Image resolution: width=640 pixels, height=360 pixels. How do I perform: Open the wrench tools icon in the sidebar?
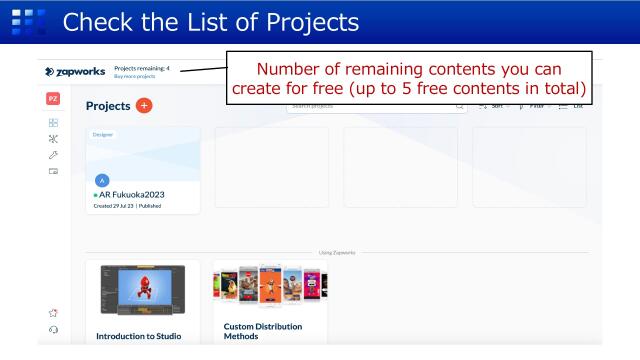[x=53, y=155]
